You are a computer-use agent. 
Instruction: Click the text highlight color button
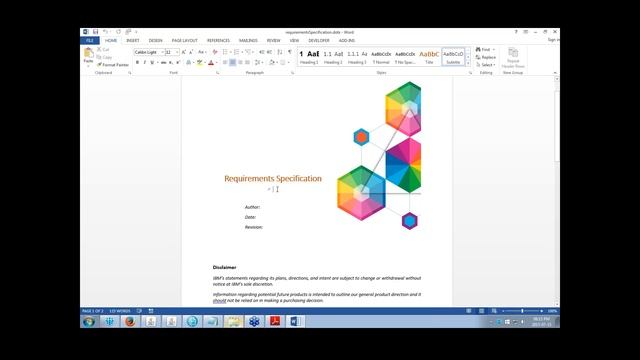(x=200, y=62)
